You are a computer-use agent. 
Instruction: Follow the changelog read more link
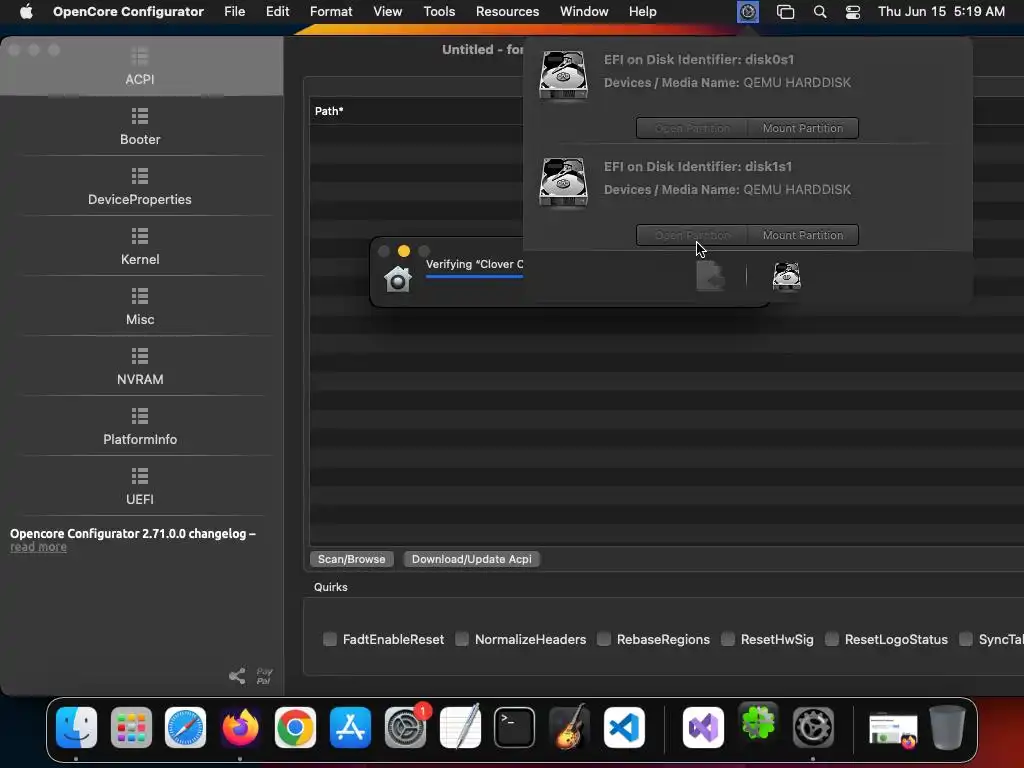[39, 547]
